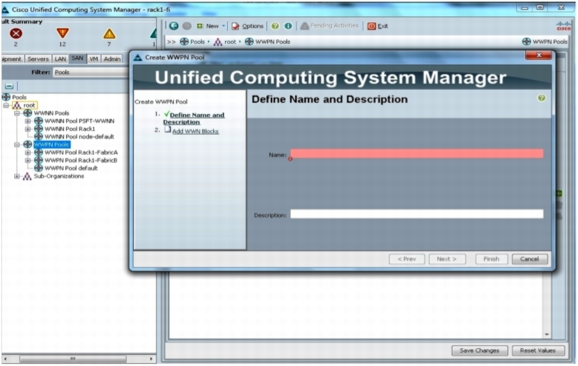Open the New toolbar menu
The width and height of the screenshot is (578, 366).
[211, 26]
